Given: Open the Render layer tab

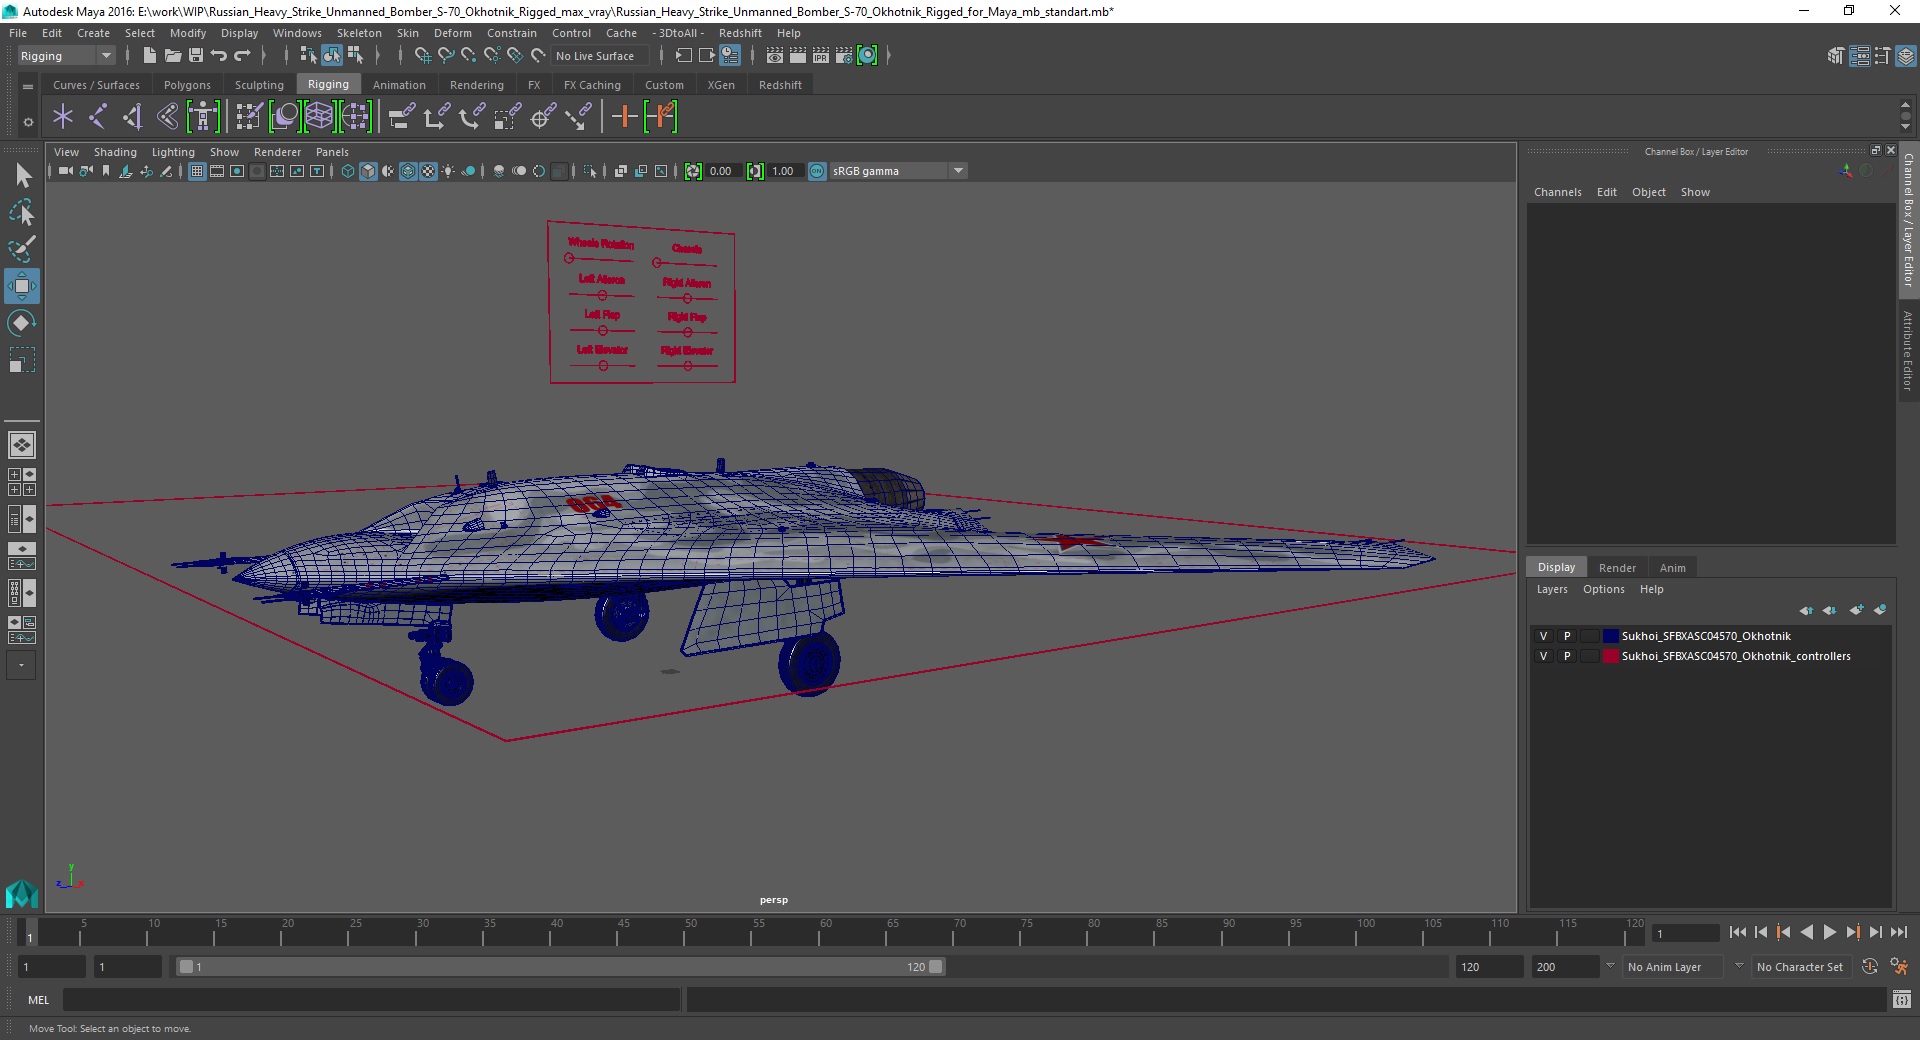Looking at the screenshot, I should pos(1617,567).
